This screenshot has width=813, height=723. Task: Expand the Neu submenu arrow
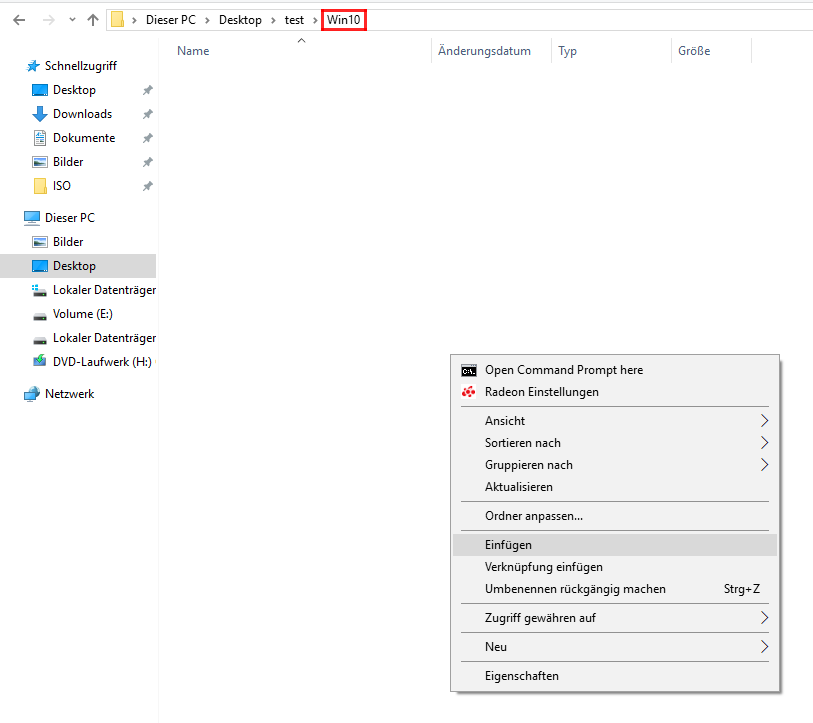764,647
